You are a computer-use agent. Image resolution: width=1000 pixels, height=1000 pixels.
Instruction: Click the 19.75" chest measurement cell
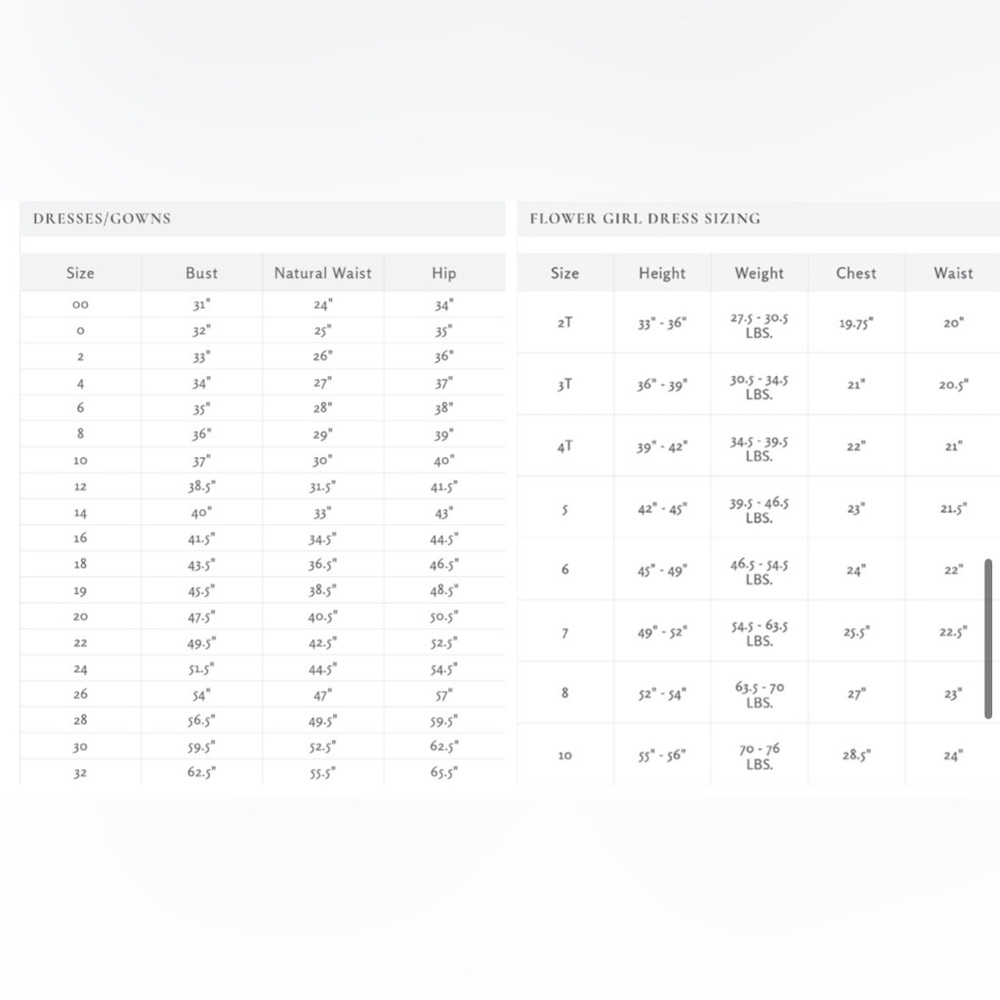[856, 323]
